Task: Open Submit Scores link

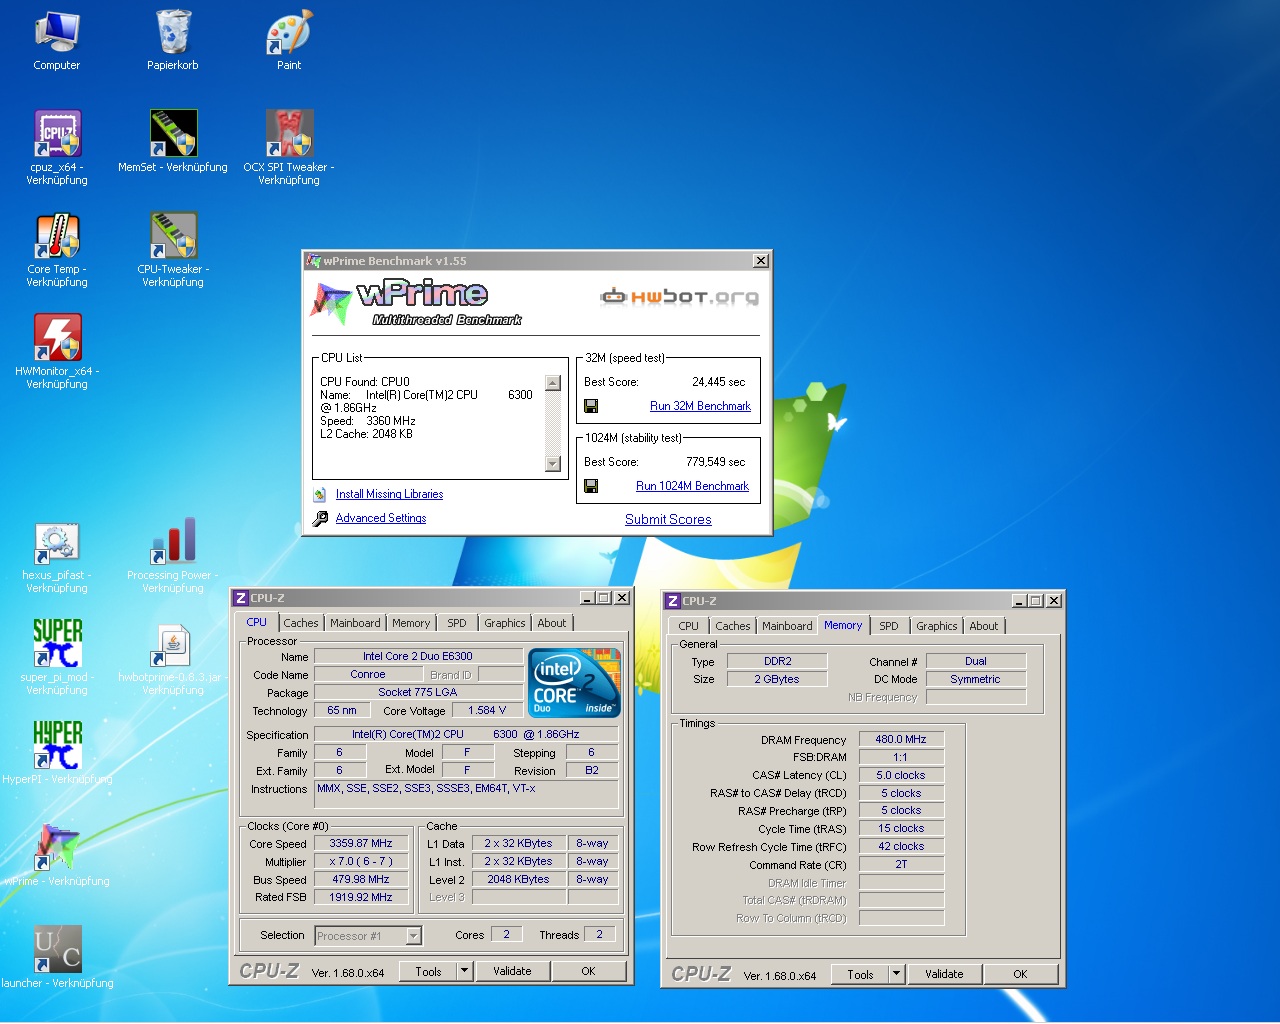Action: [x=668, y=519]
